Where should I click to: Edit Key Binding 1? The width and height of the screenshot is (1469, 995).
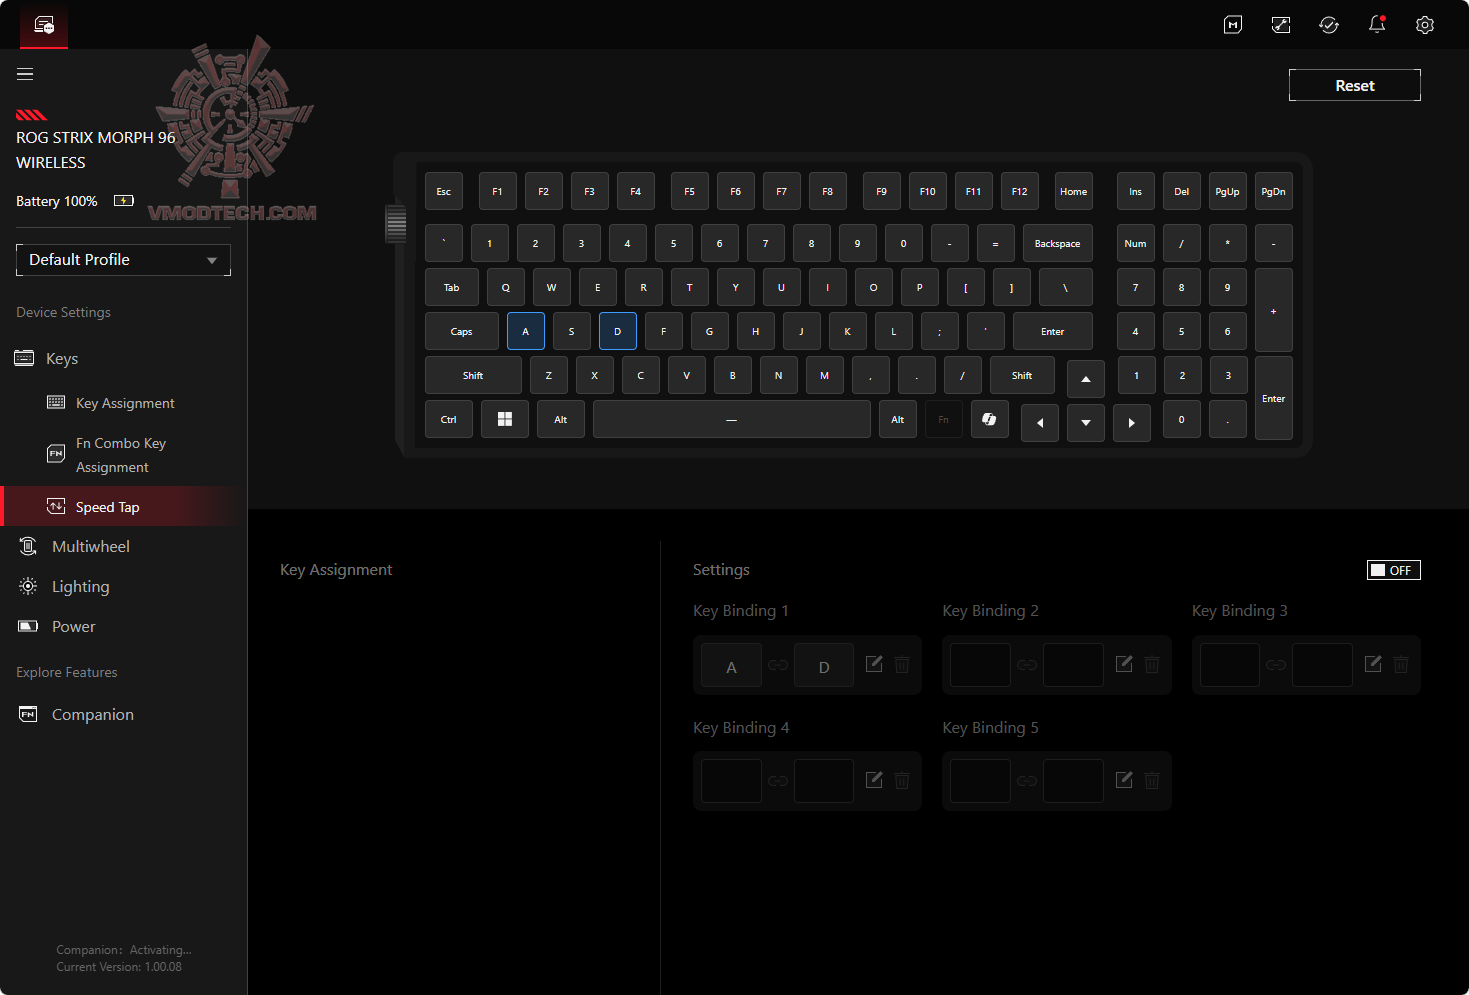[874, 664]
